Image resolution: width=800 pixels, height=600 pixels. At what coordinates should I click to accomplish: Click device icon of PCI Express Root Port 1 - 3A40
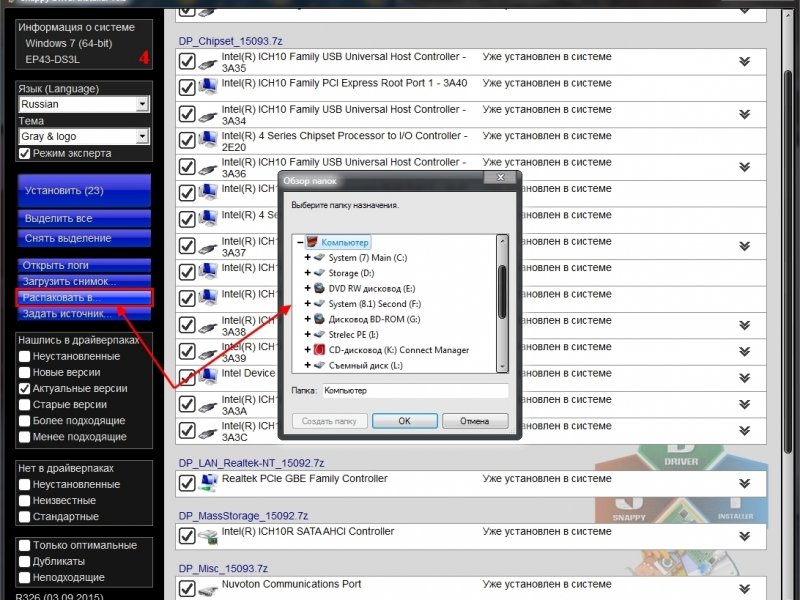[208, 86]
